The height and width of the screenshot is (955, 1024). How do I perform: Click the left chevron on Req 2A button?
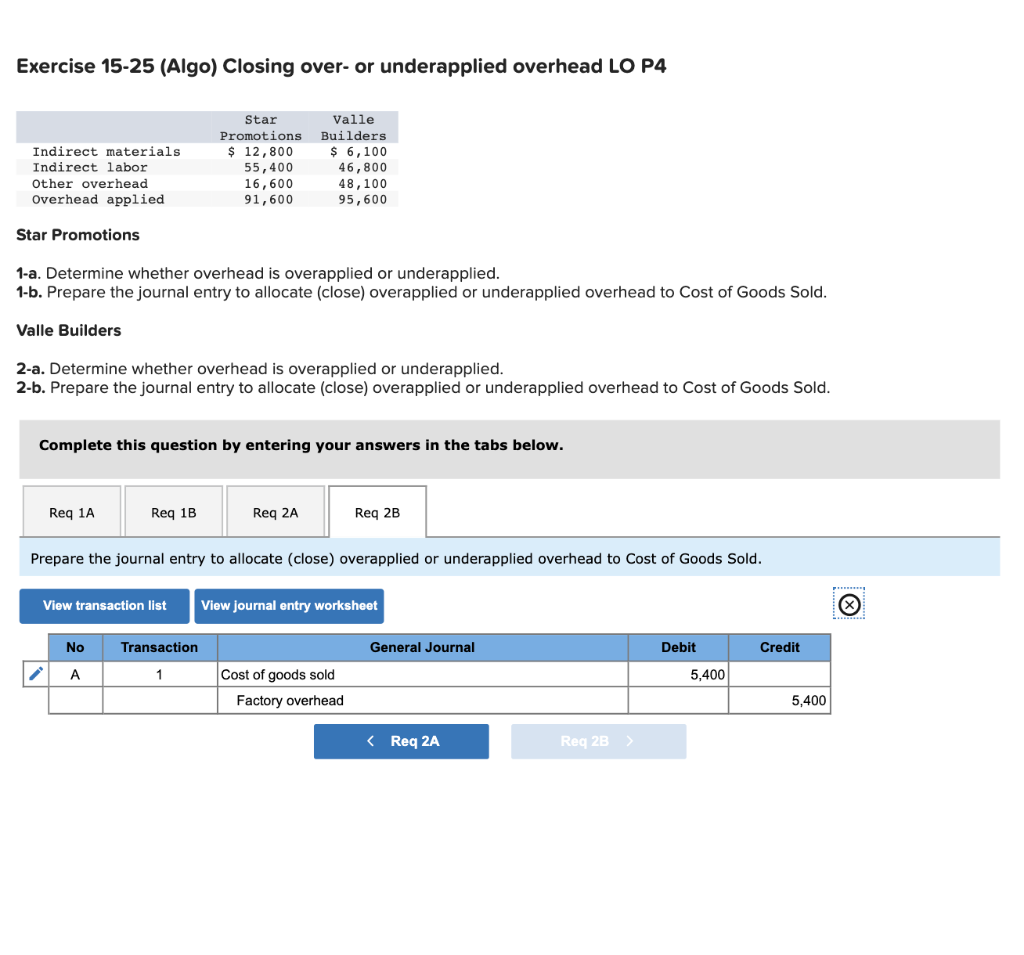point(370,741)
